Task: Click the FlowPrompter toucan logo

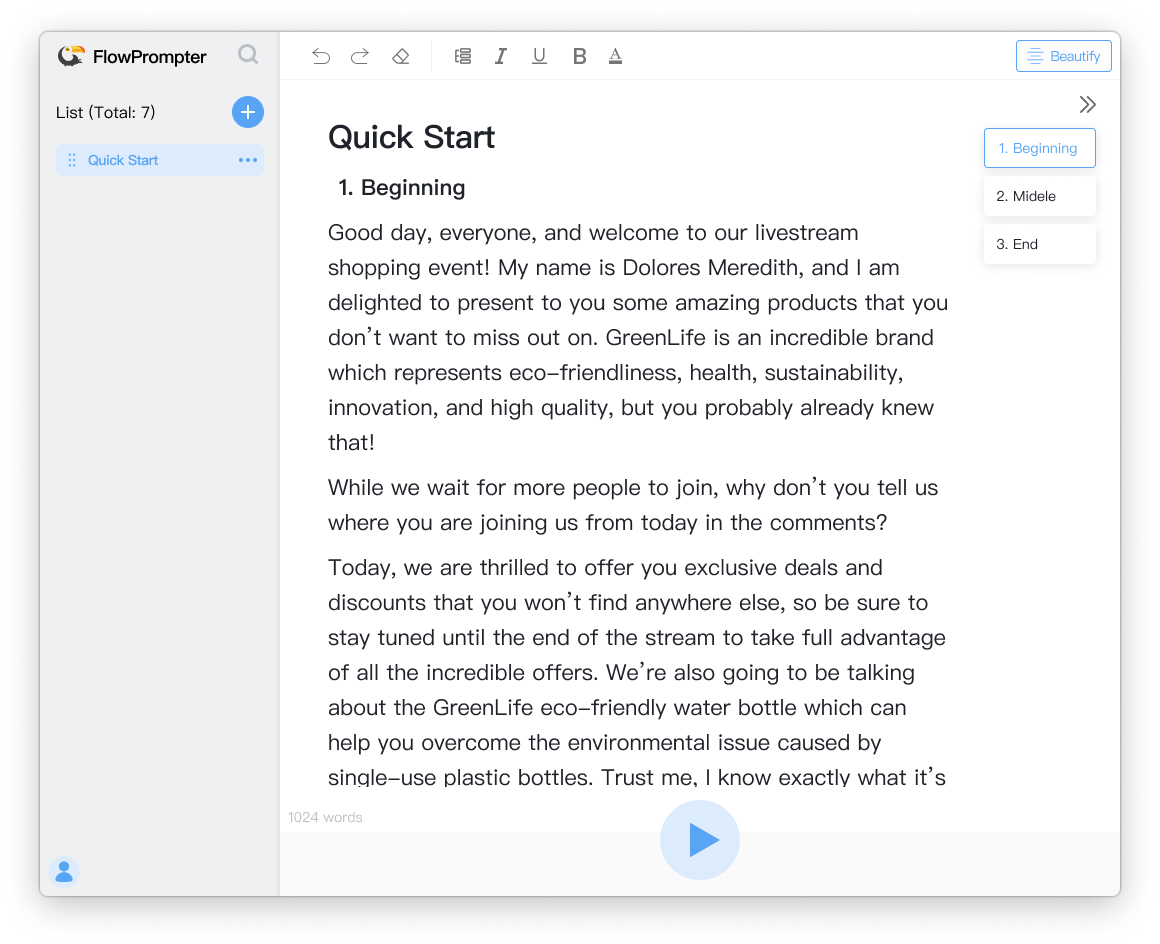Action: point(71,56)
